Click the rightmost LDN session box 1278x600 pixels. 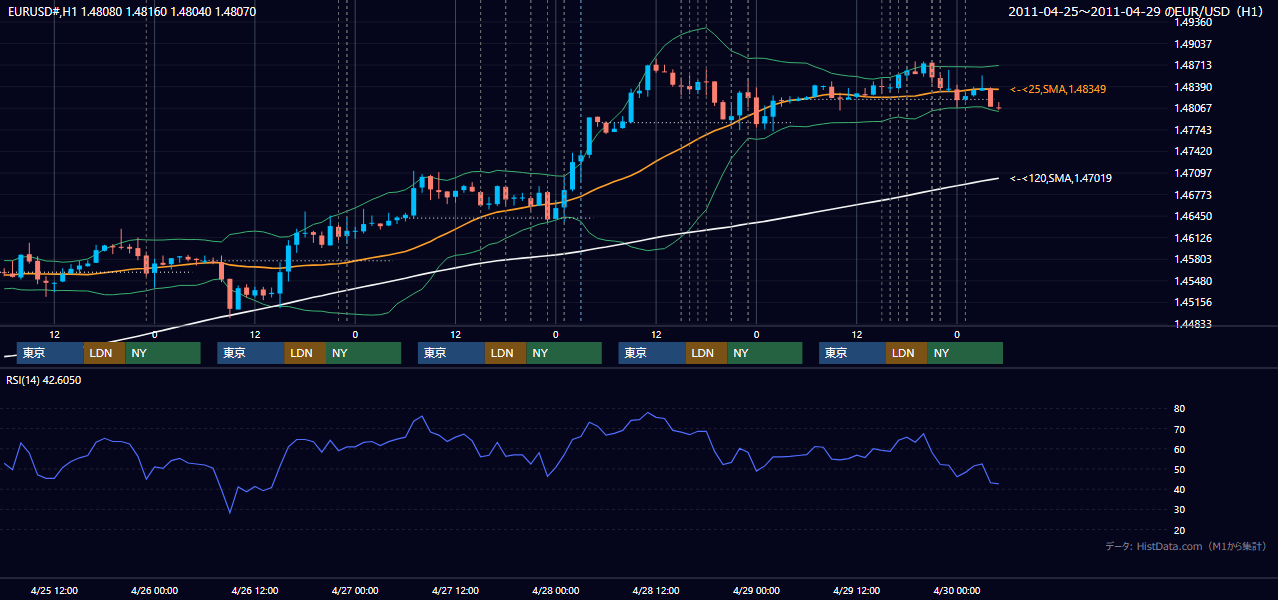coord(906,353)
